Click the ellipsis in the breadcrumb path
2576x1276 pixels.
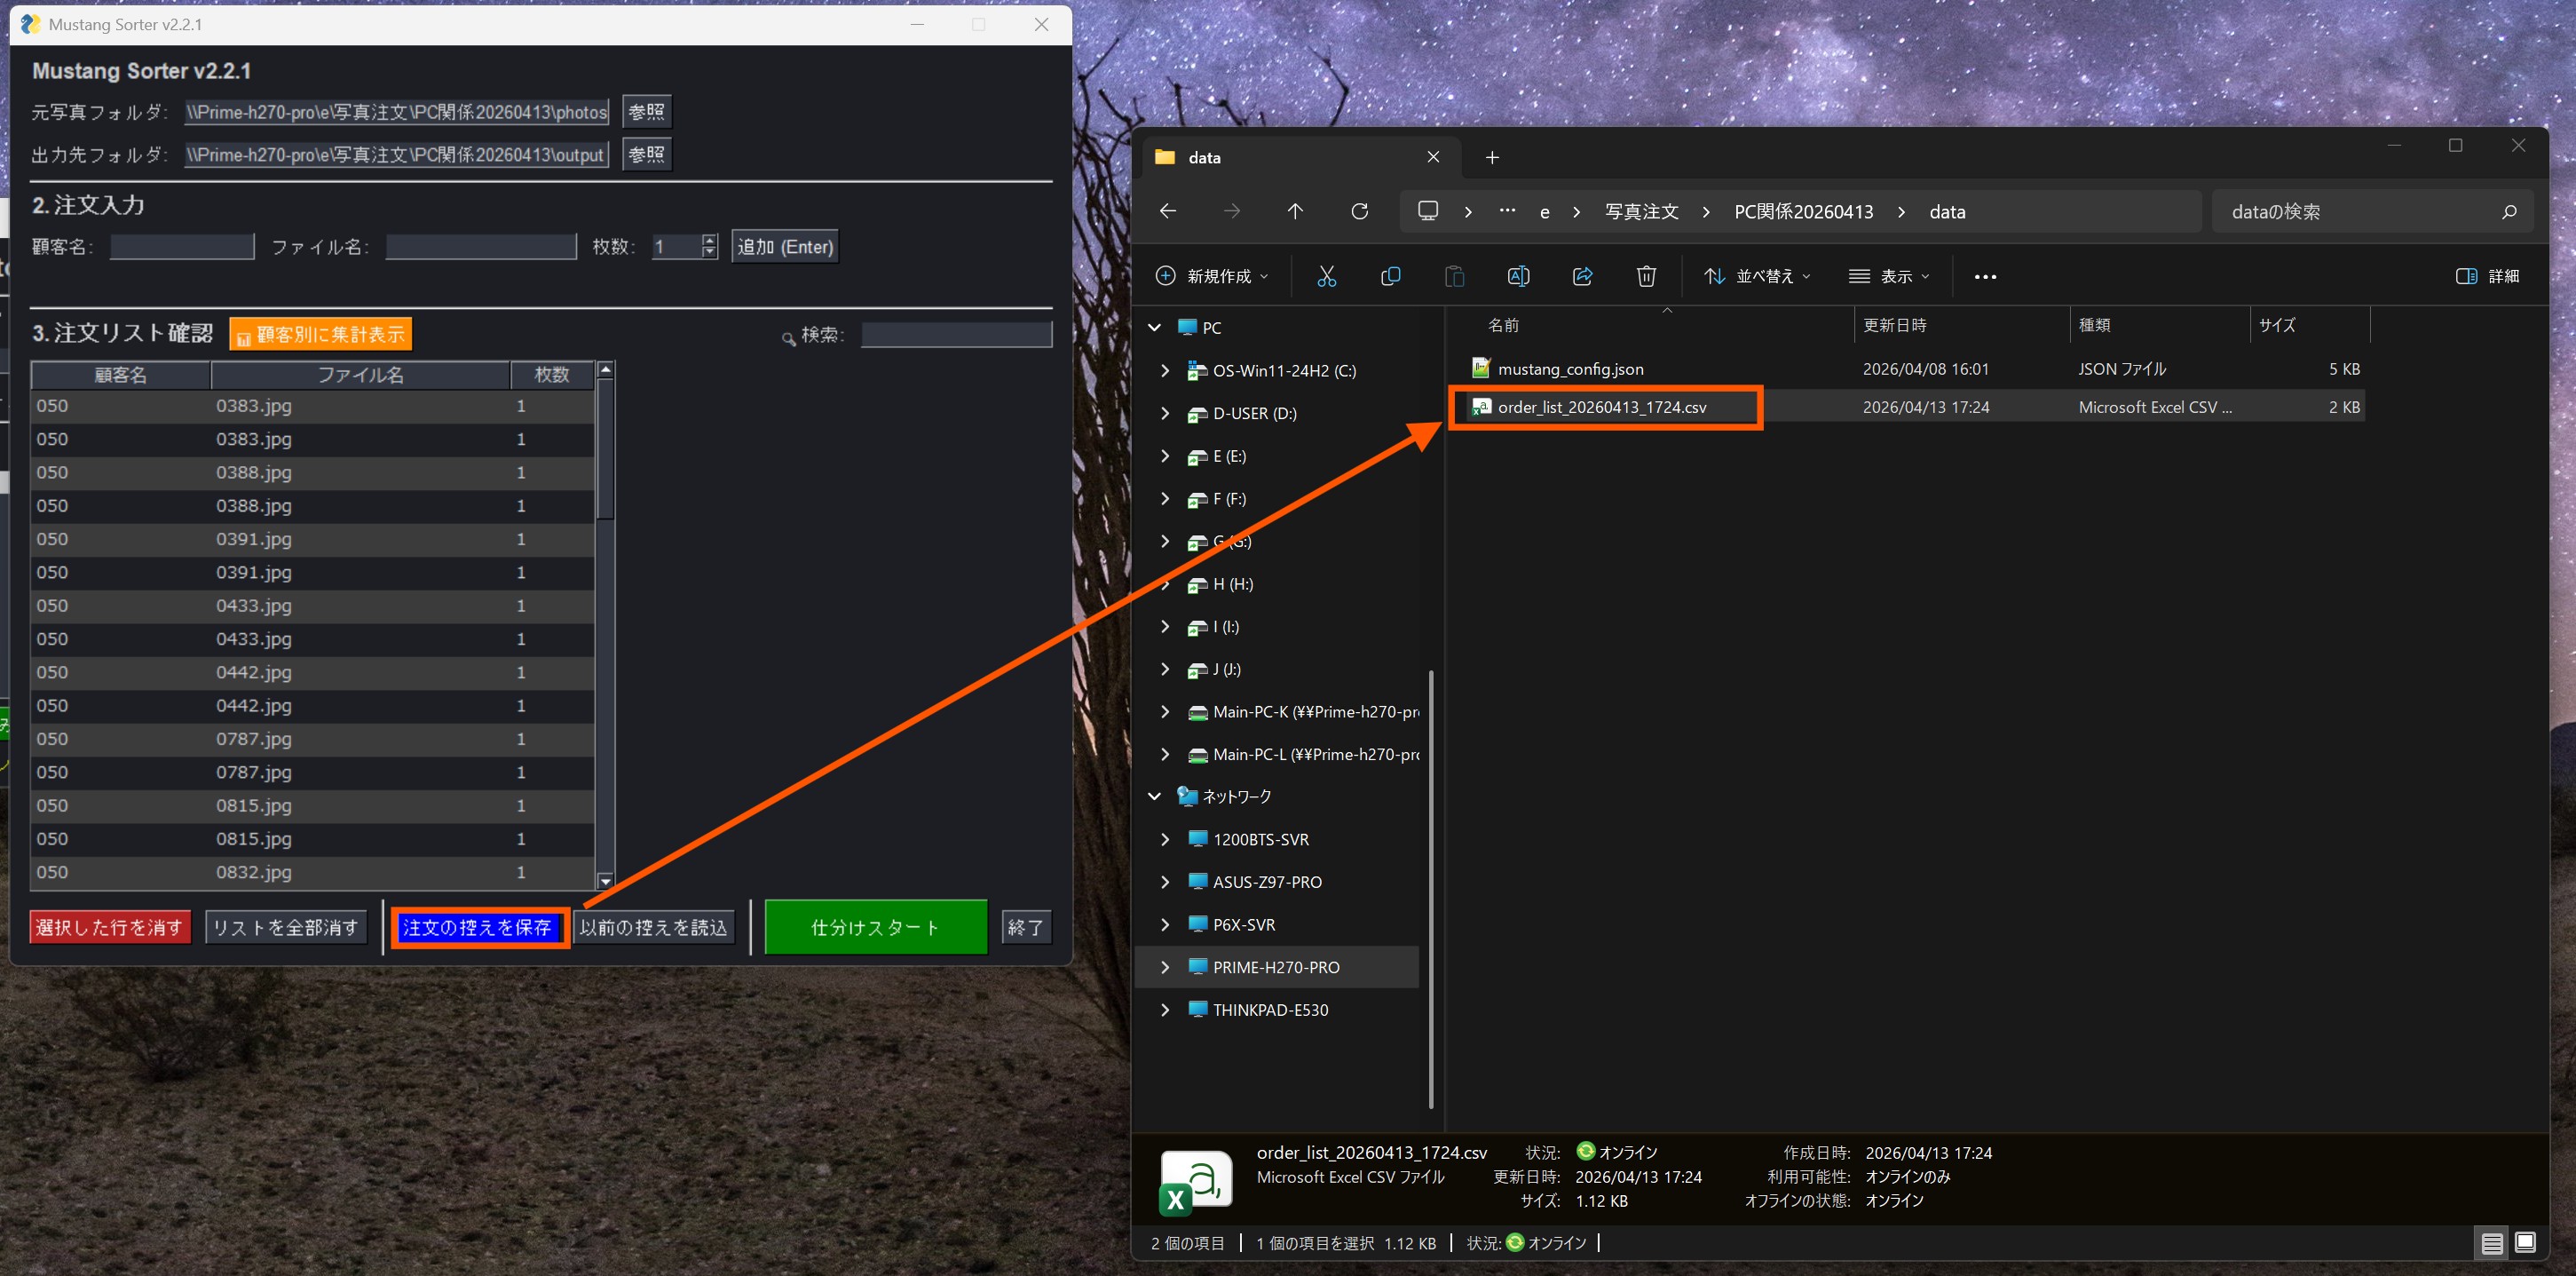(x=1507, y=211)
